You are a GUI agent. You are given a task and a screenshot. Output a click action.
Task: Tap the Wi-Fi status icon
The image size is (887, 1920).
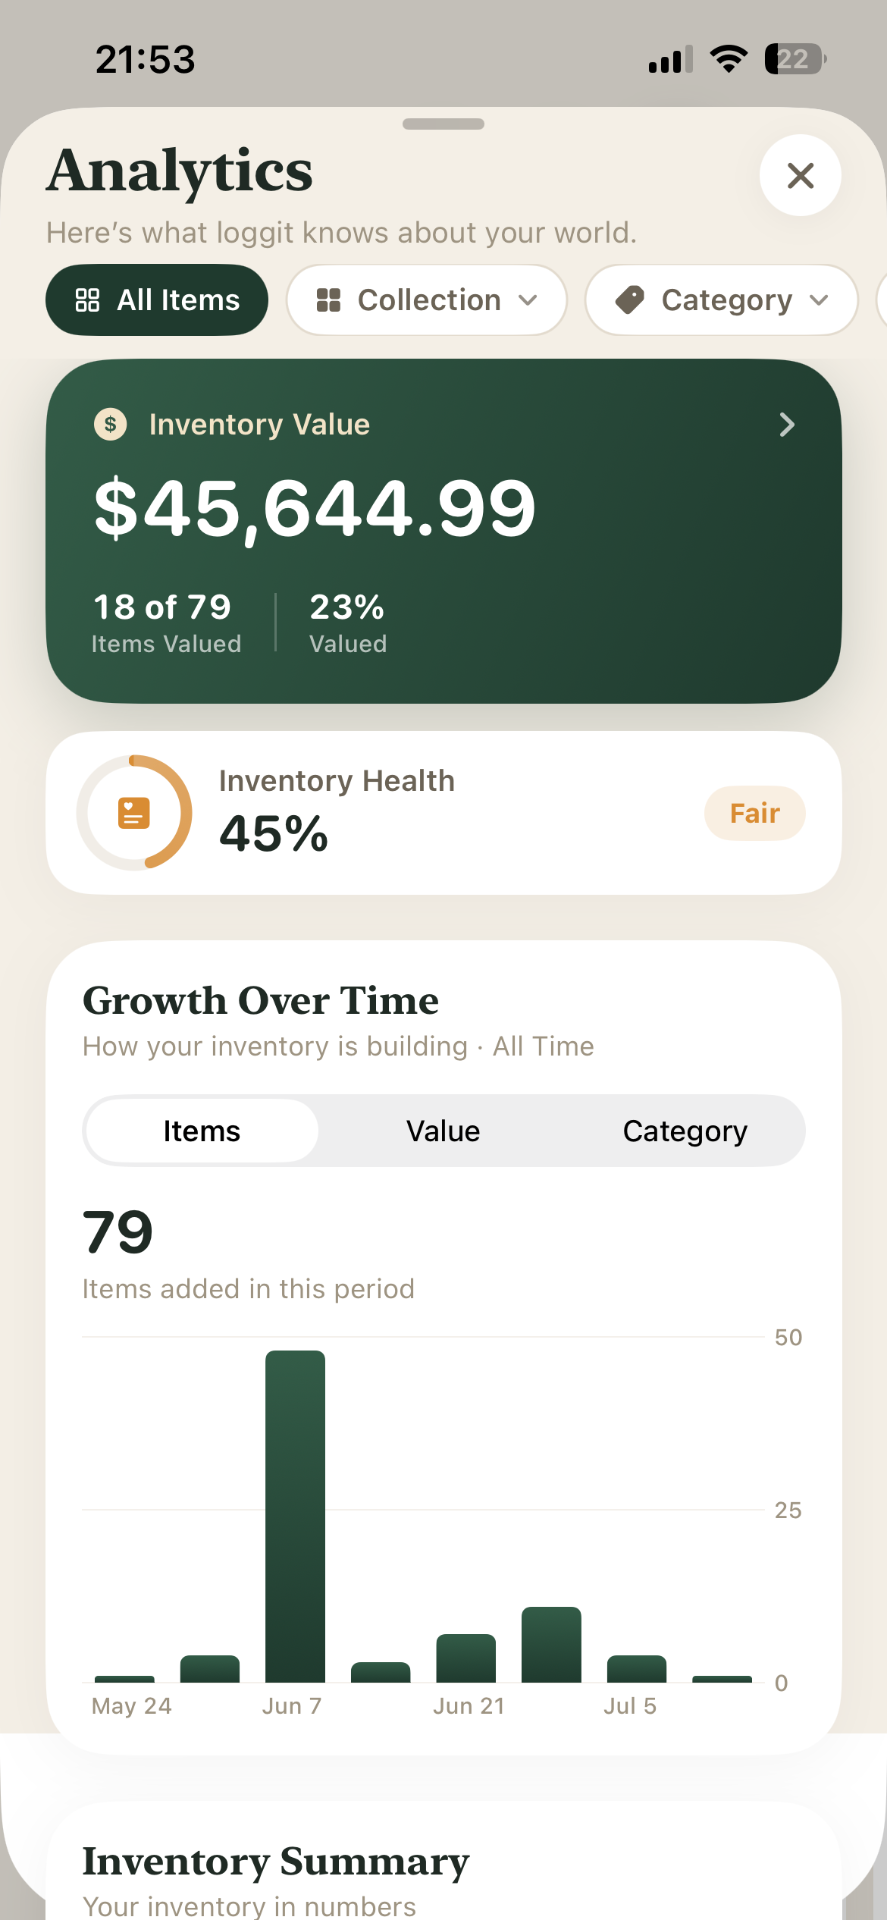[x=729, y=59]
